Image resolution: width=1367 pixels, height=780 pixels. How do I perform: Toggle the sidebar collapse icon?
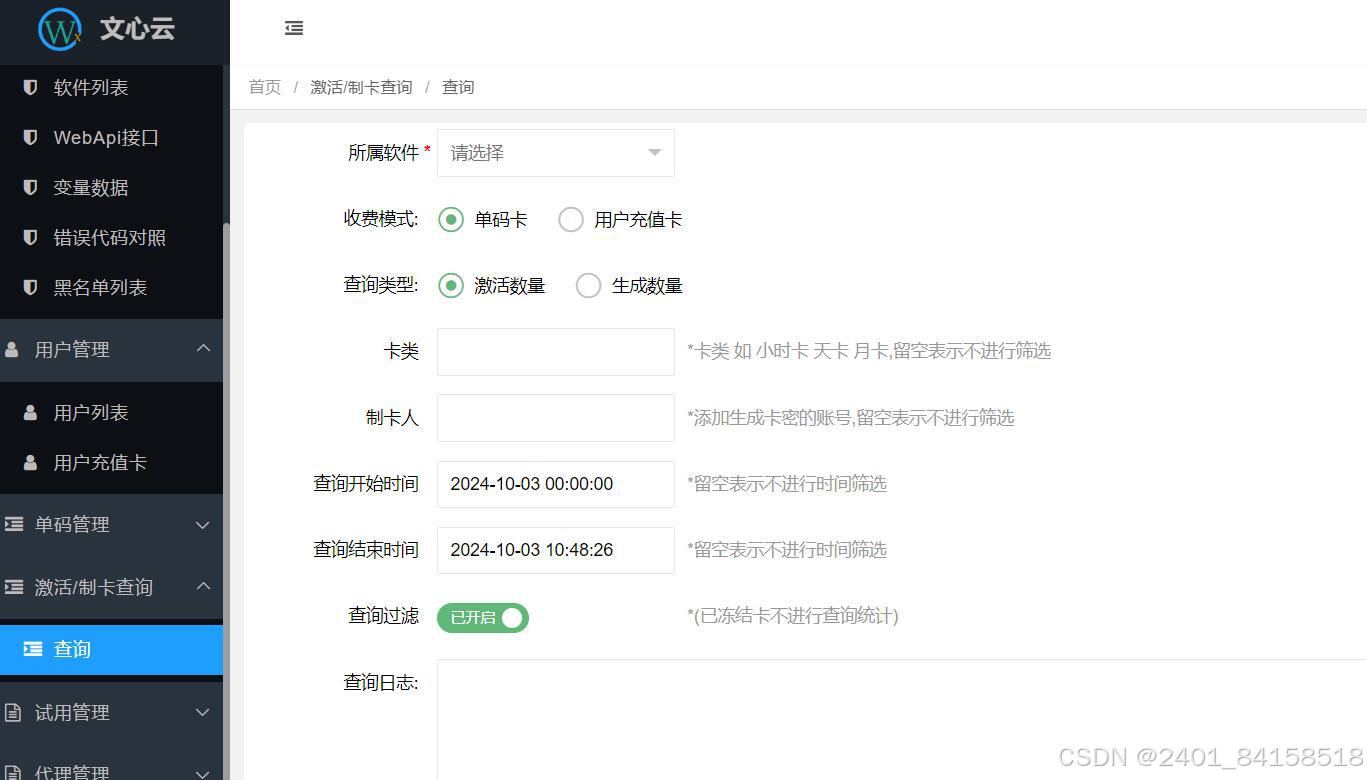point(294,28)
